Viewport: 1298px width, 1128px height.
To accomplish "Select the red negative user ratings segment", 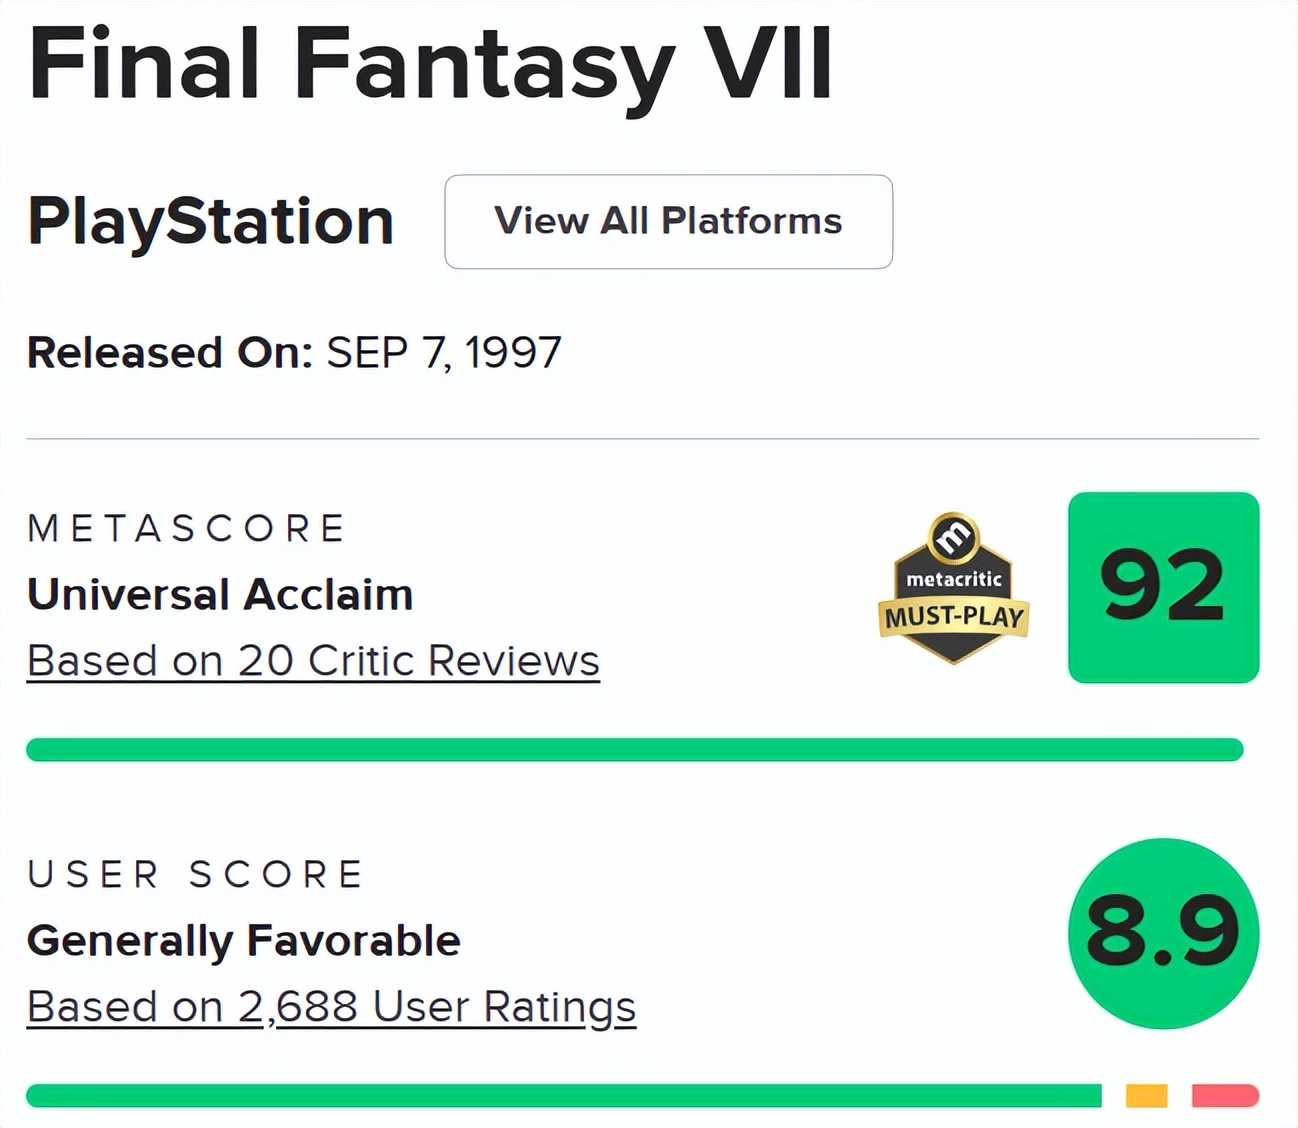I will click(1225, 1096).
